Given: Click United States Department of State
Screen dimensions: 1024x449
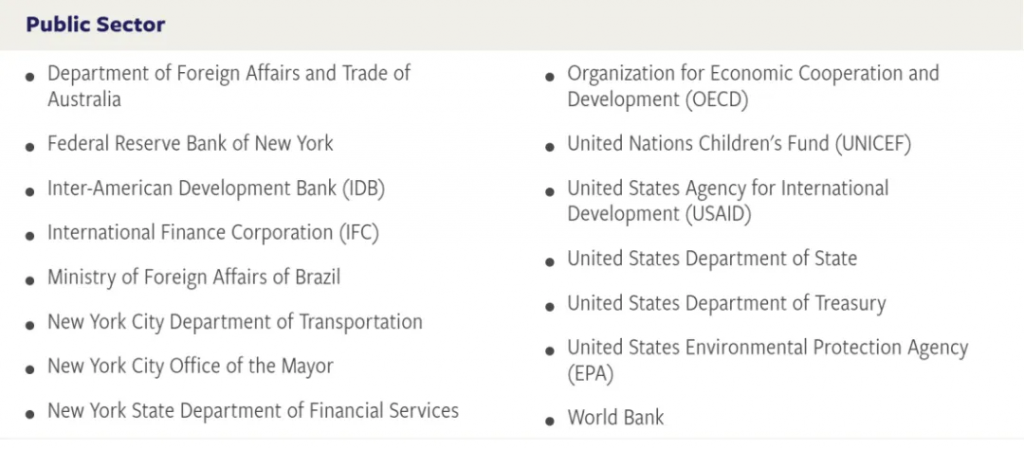Looking at the screenshot, I should tap(712, 258).
